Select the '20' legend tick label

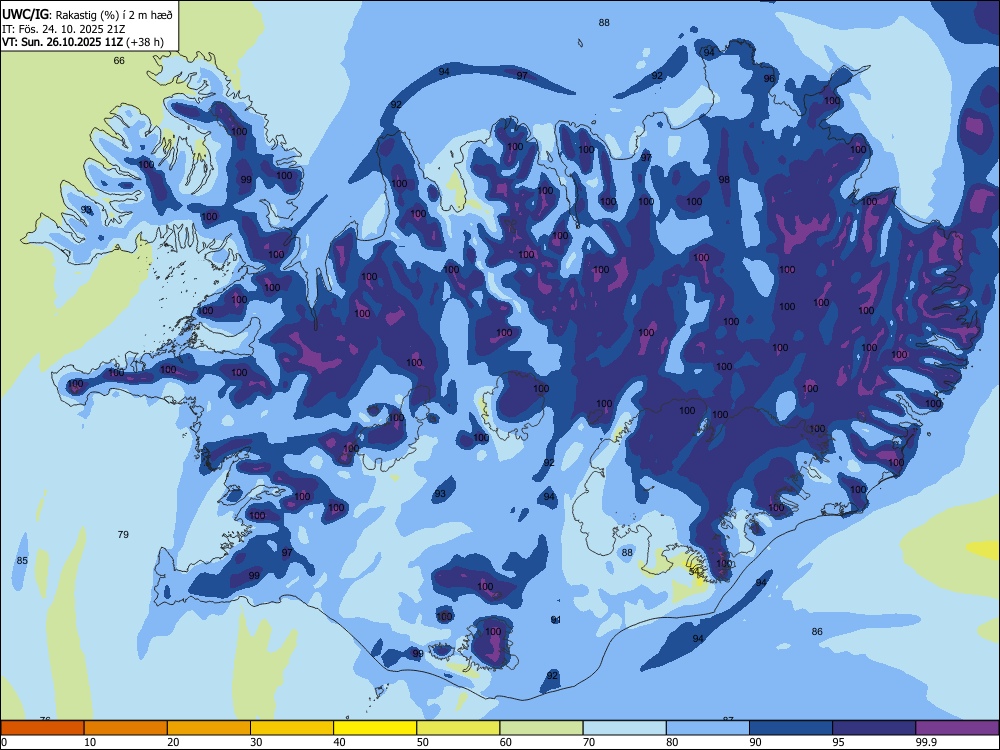pyautogui.click(x=173, y=742)
